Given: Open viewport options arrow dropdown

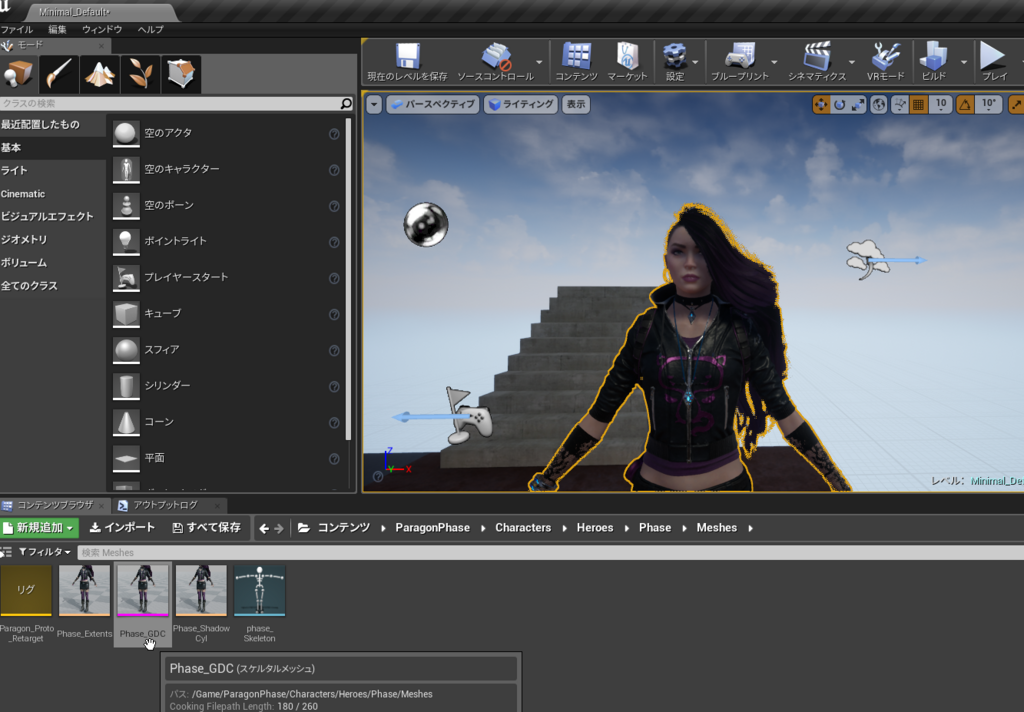Looking at the screenshot, I should click(x=374, y=105).
